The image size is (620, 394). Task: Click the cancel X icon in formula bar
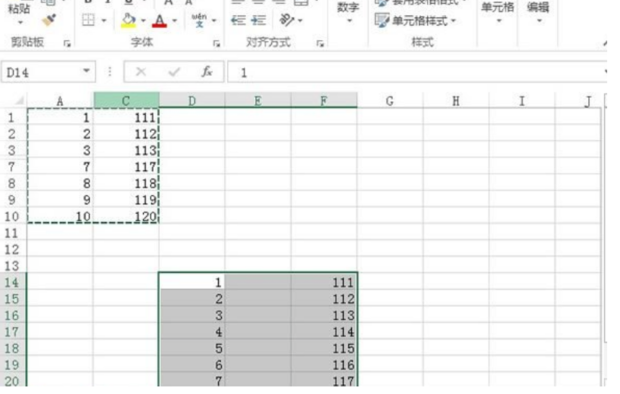tap(141, 72)
